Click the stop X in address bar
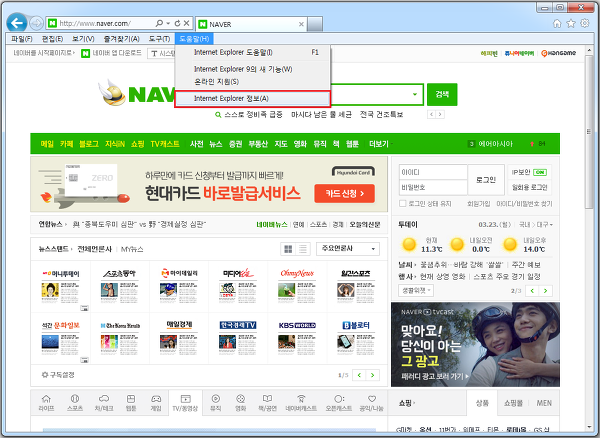This screenshot has width=600, height=438. pos(186,23)
